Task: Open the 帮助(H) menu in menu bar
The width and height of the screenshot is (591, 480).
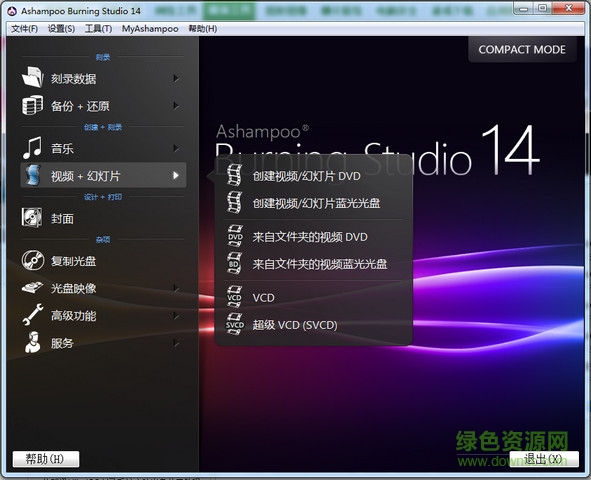Action: tap(203, 29)
